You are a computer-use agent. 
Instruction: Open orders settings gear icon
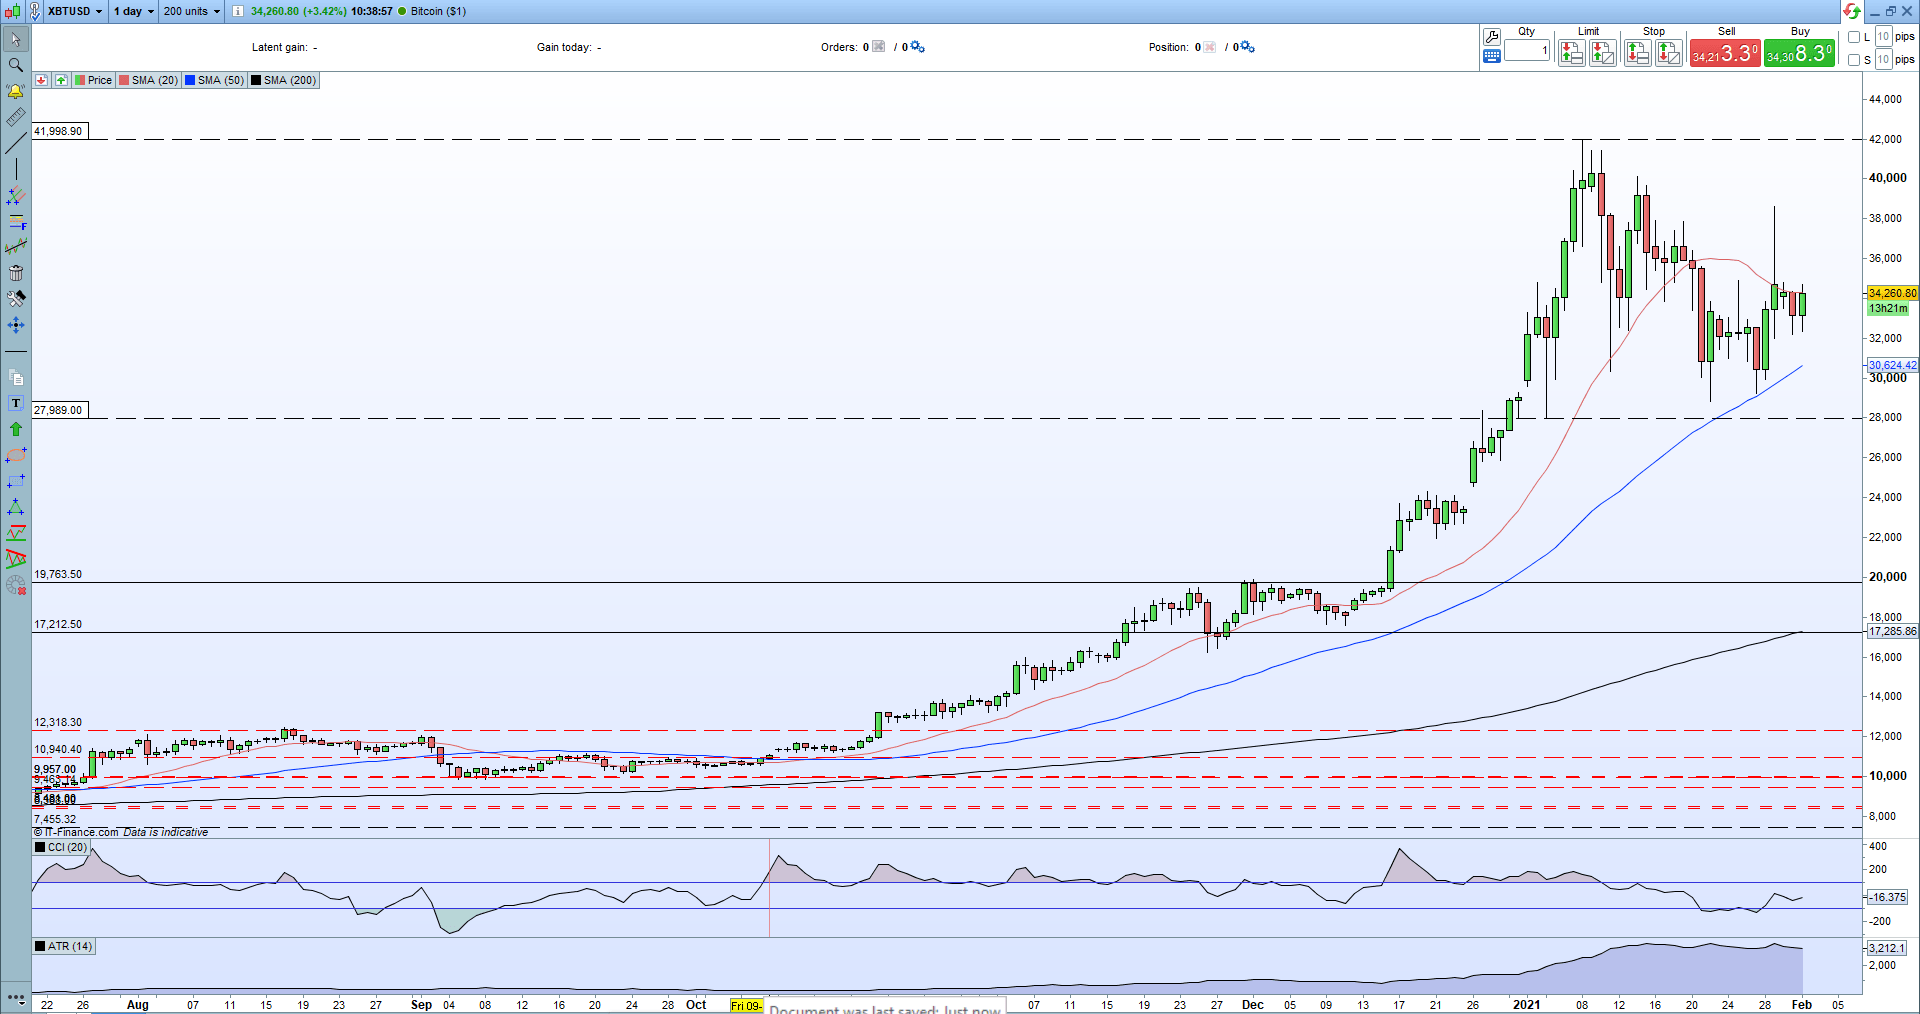pos(918,47)
